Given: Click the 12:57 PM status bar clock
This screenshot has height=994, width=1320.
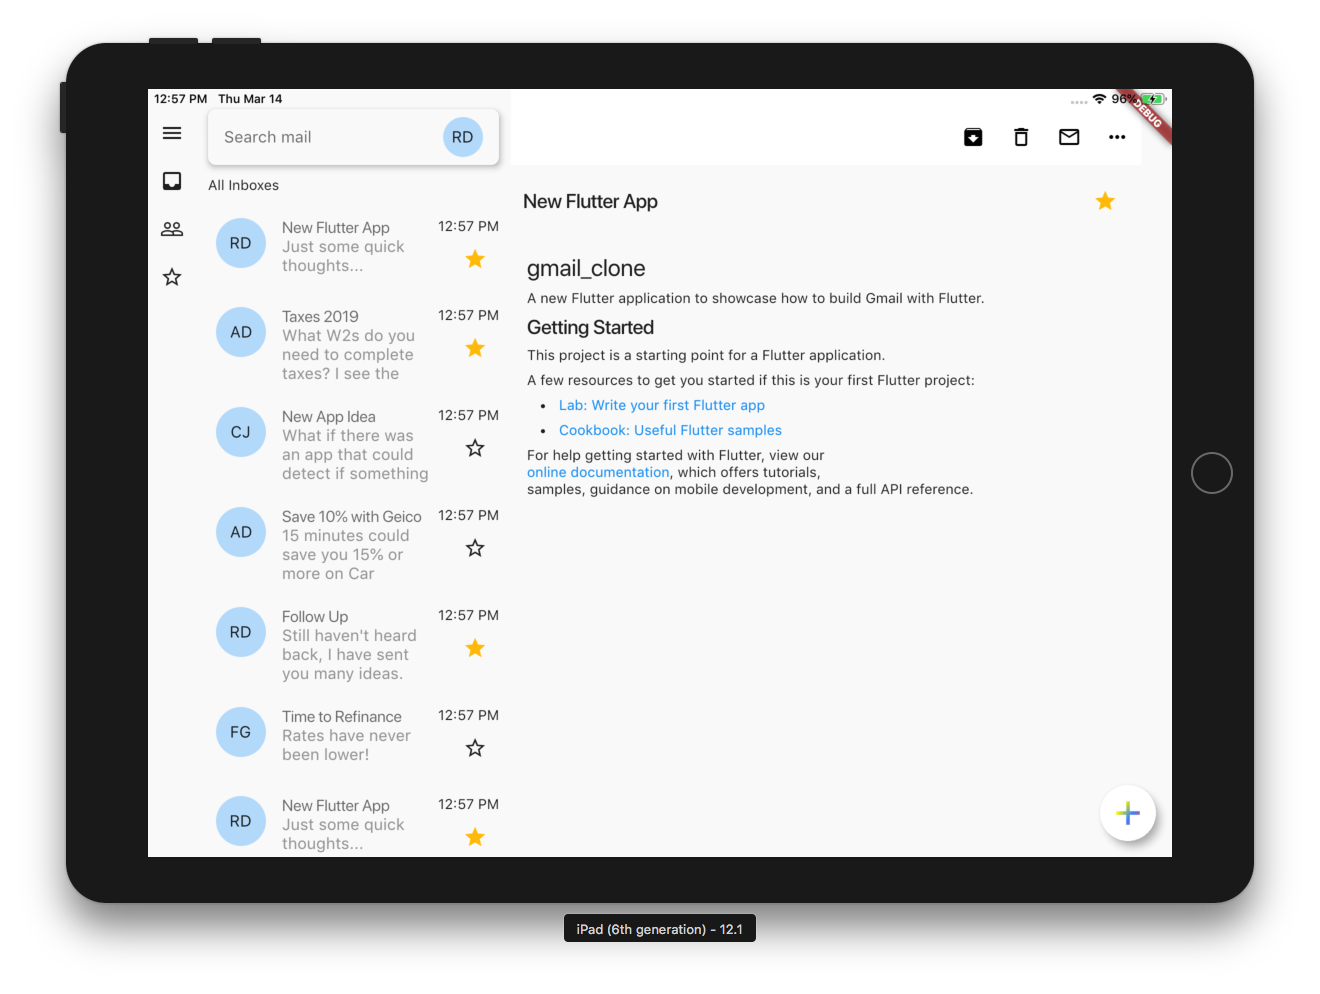Looking at the screenshot, I should 180,99.
